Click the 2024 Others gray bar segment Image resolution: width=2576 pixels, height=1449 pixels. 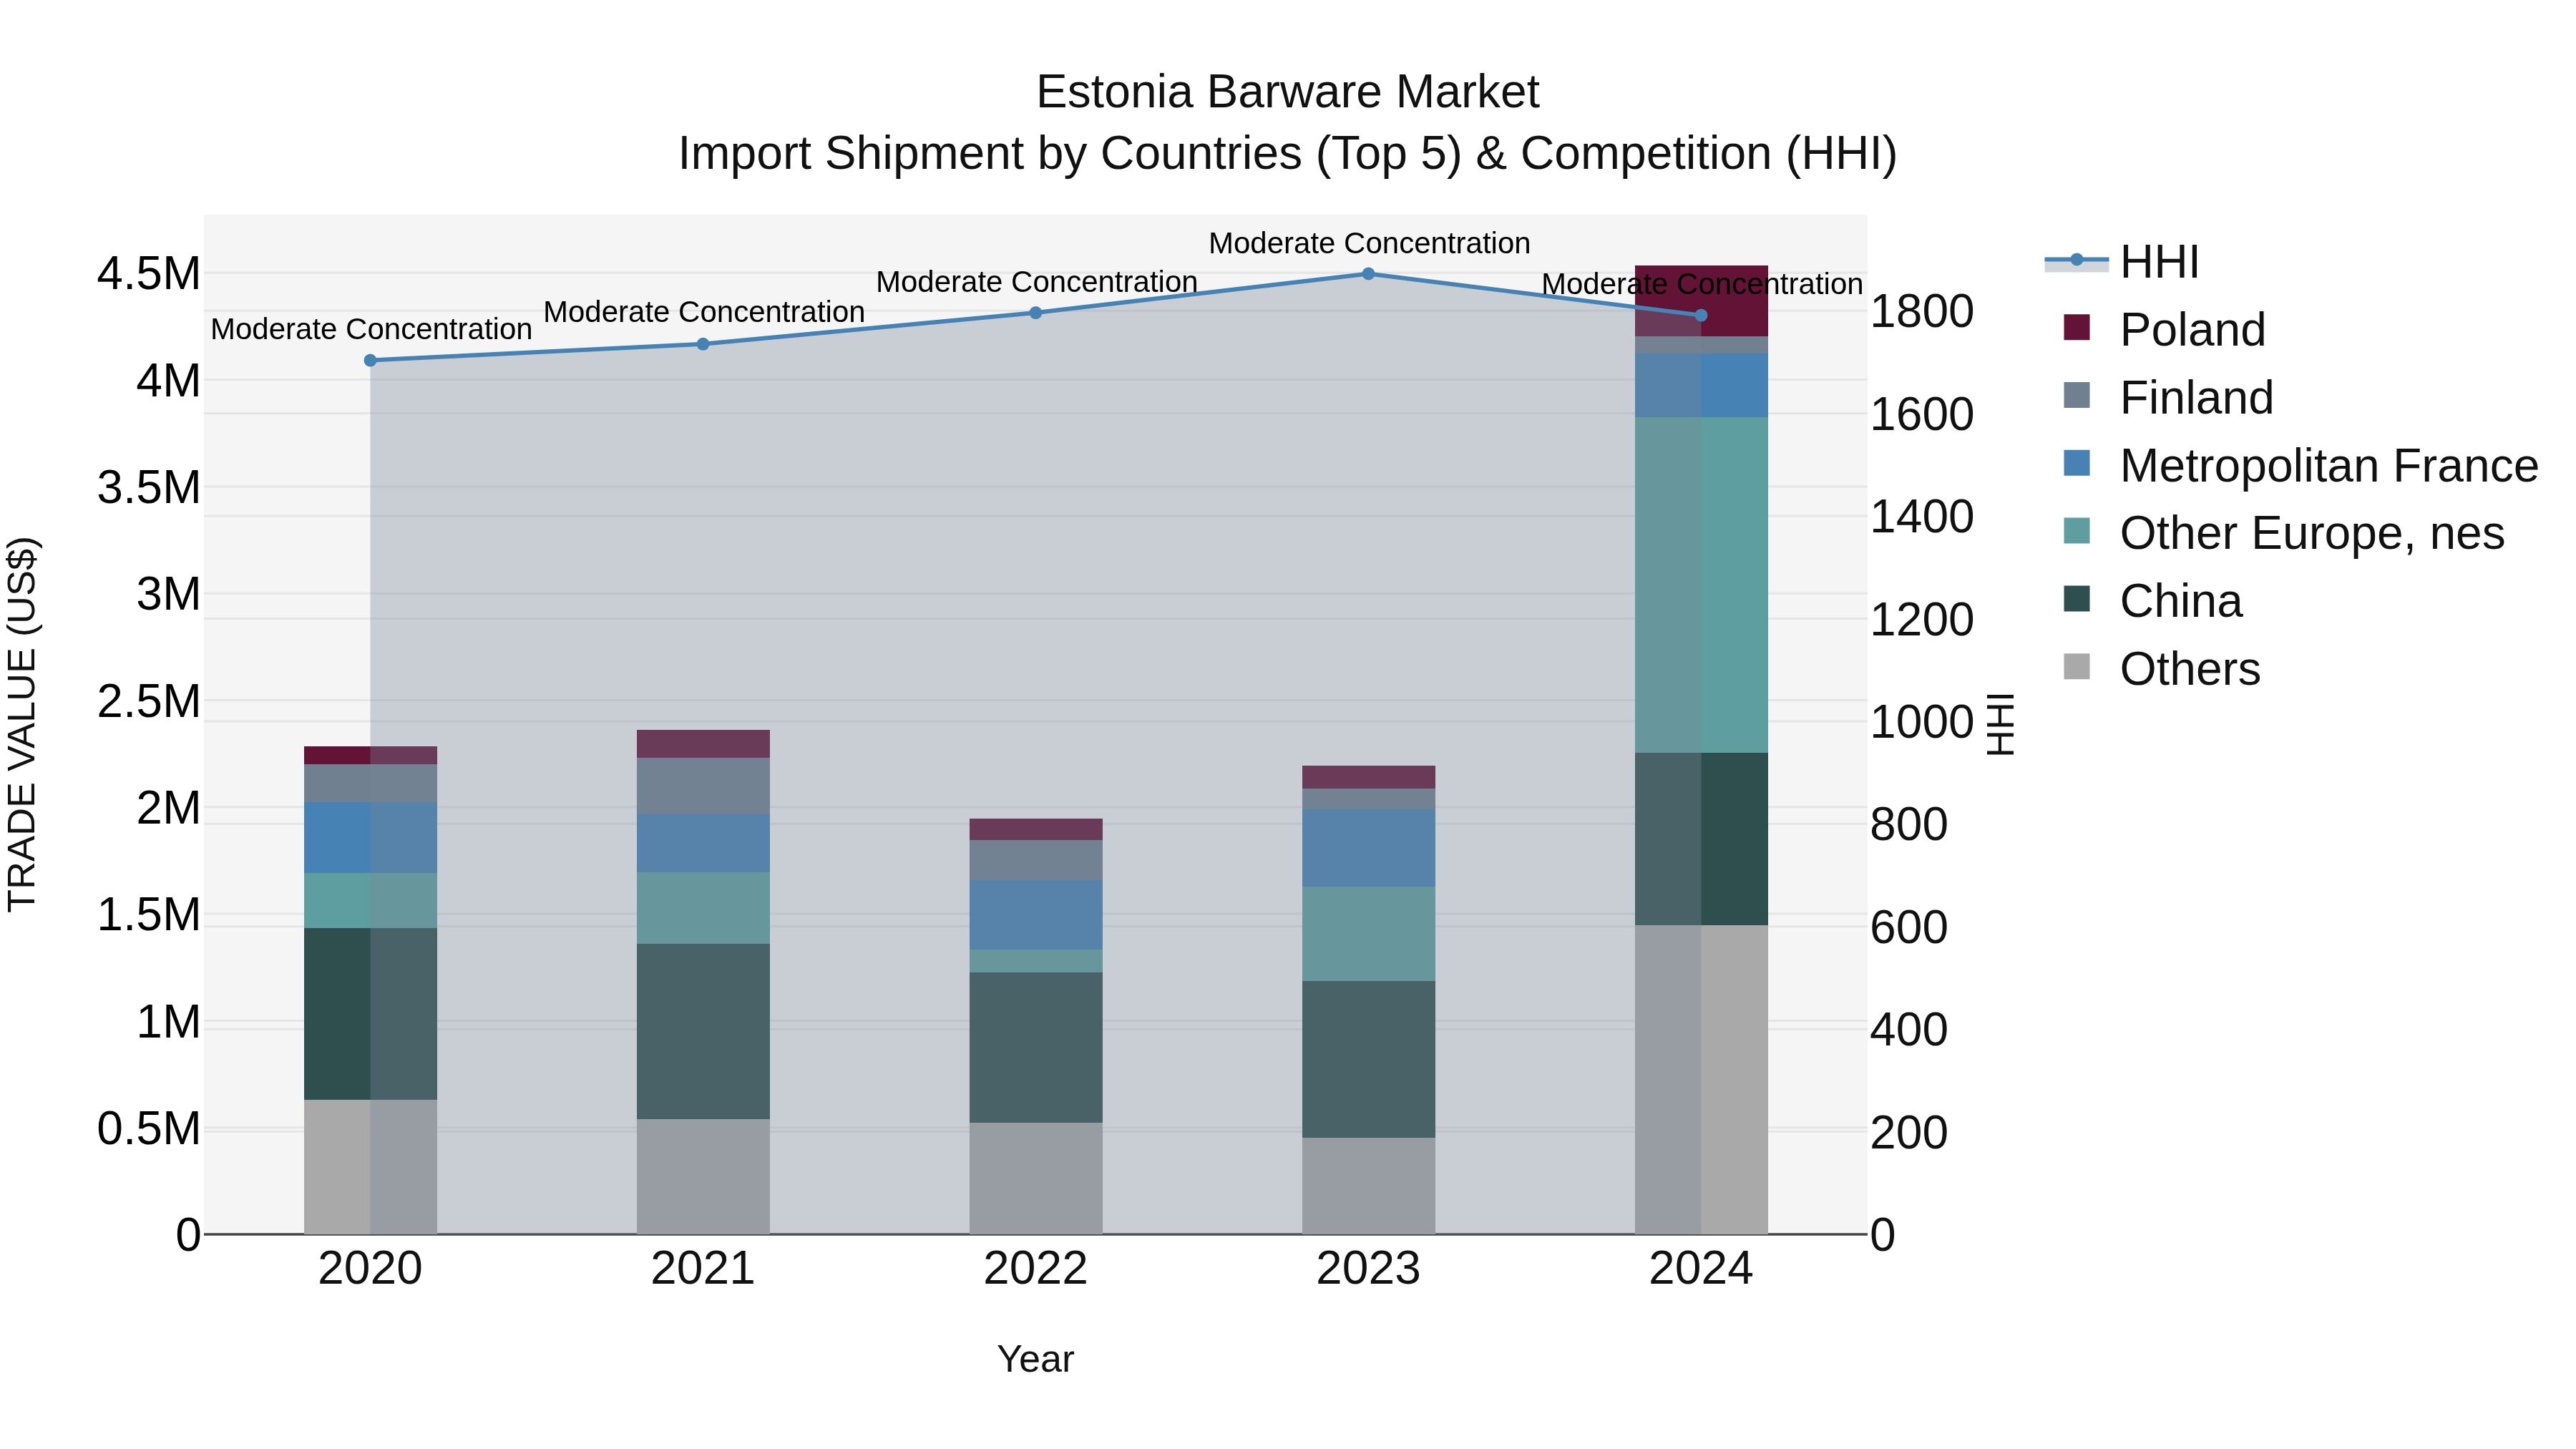[1701, 1080]
